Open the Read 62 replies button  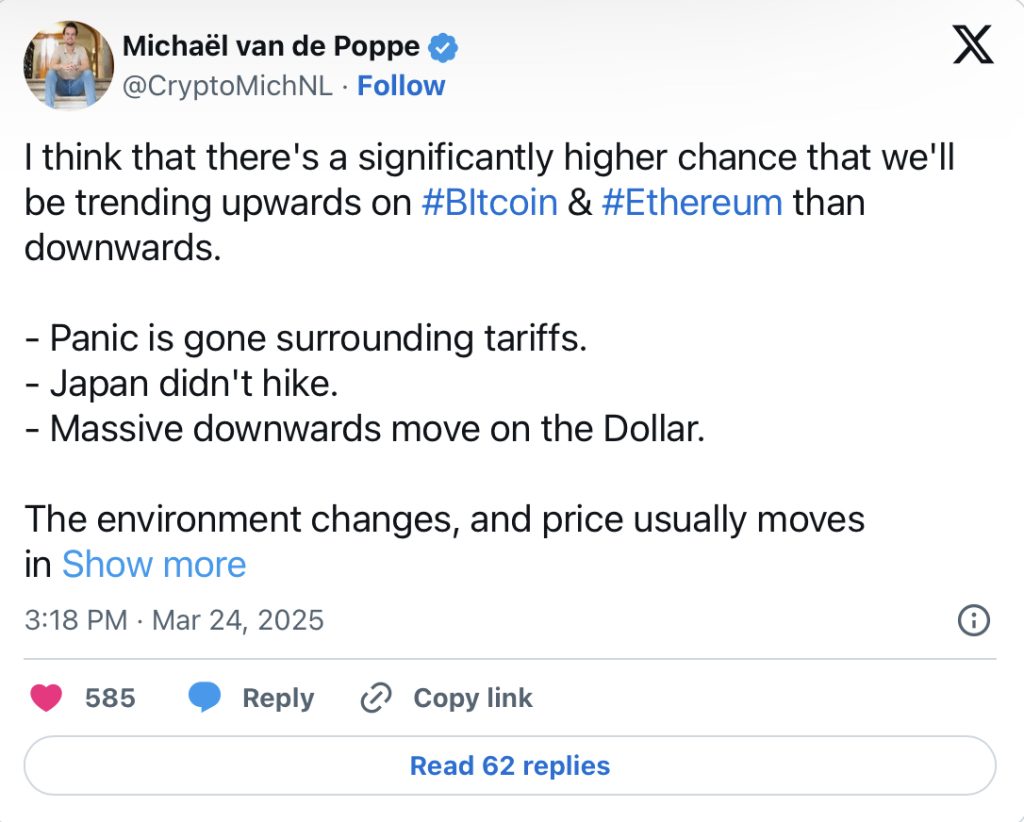tap(510, 766)
